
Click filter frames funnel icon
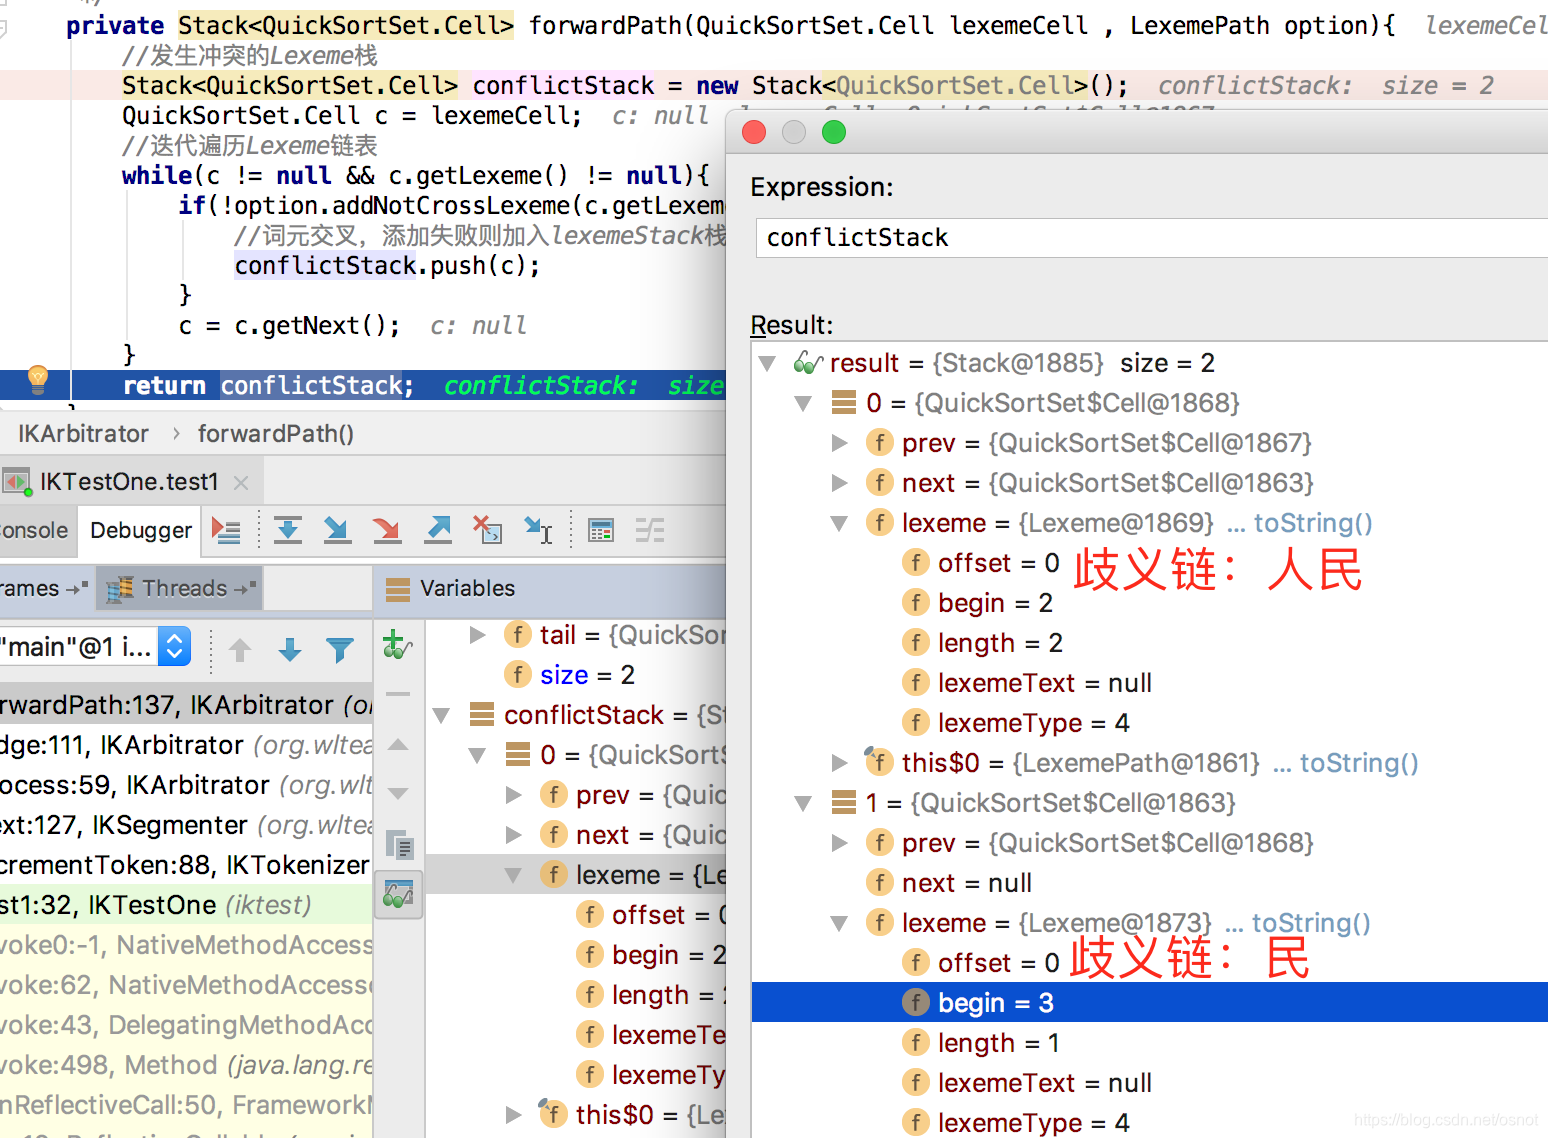pyautogui.click(x=340, y=650)
